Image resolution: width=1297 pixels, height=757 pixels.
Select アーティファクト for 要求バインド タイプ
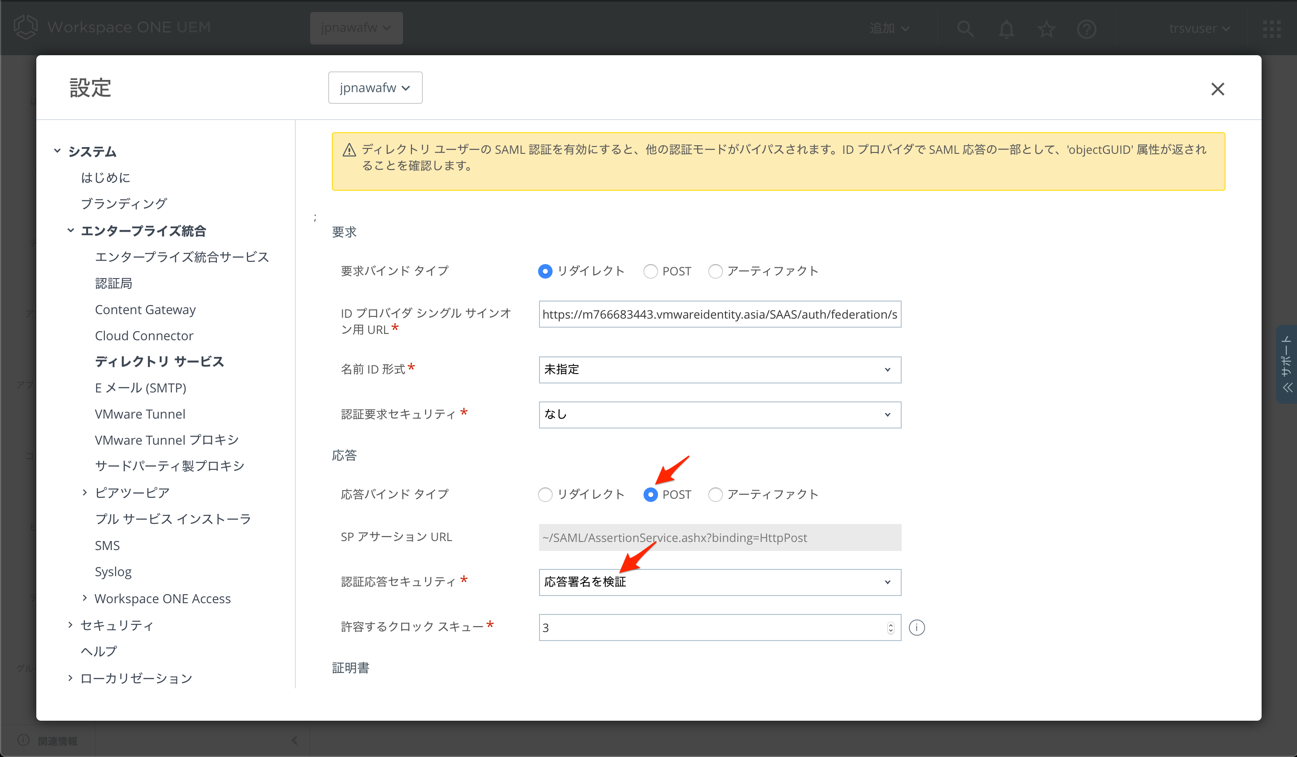coord(715,271)
